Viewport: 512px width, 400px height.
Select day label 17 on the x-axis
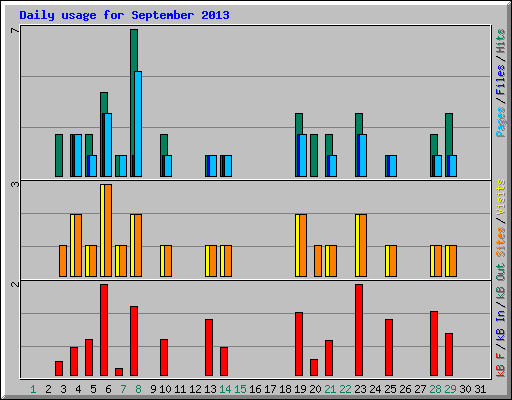coord(270,389)
